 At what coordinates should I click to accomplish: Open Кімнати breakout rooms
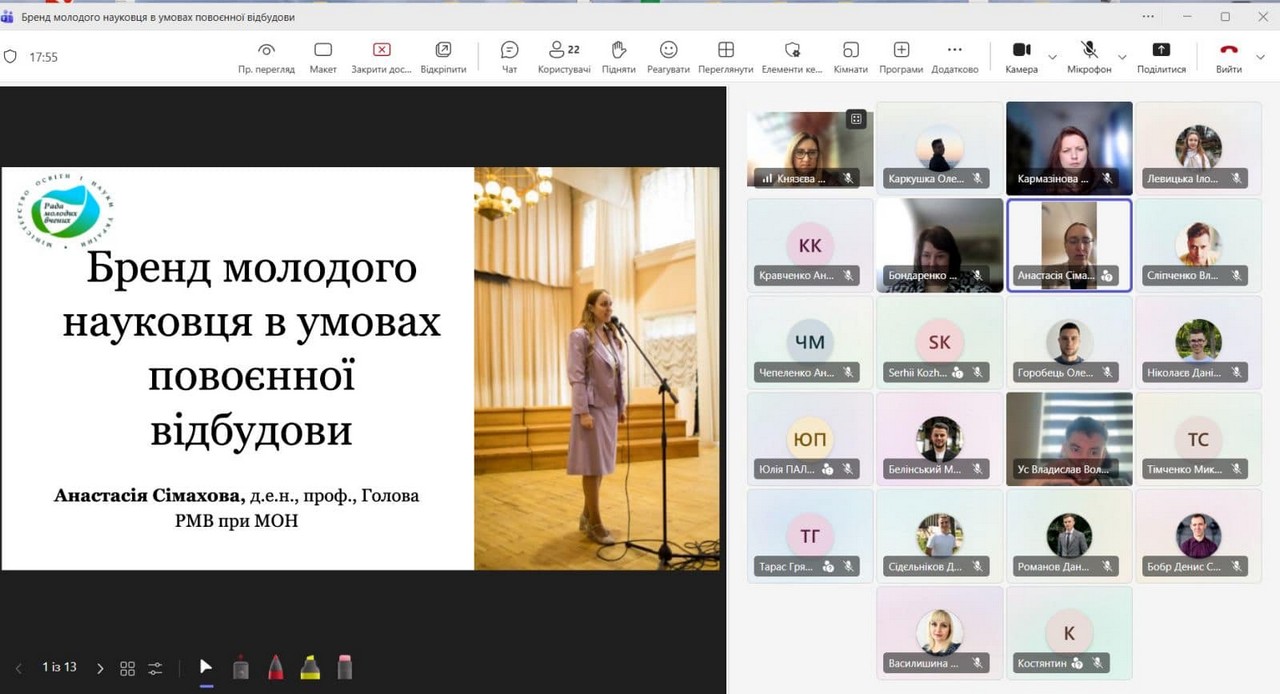tap(850, 56)
